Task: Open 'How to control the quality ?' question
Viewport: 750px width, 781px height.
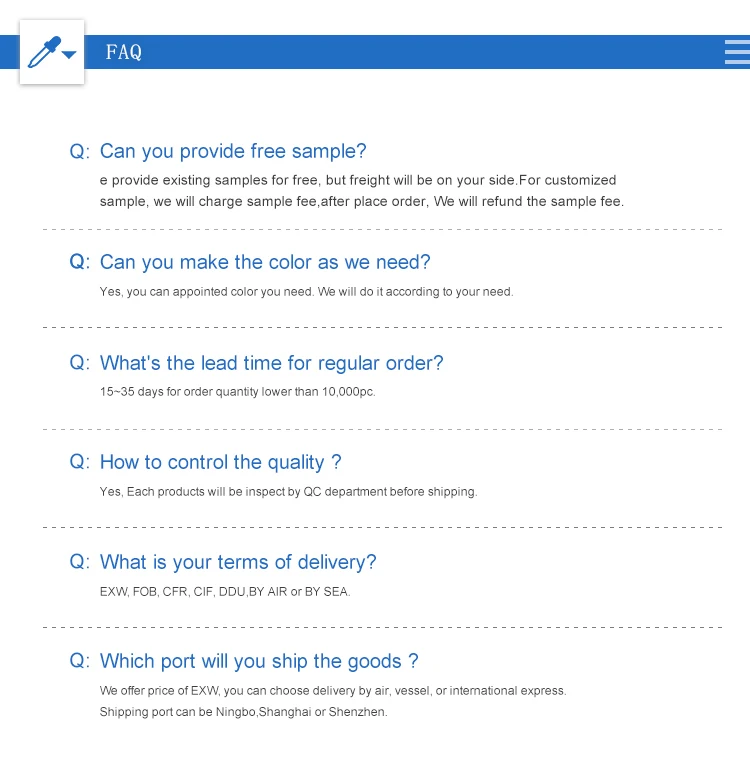Action: point(221,462)
